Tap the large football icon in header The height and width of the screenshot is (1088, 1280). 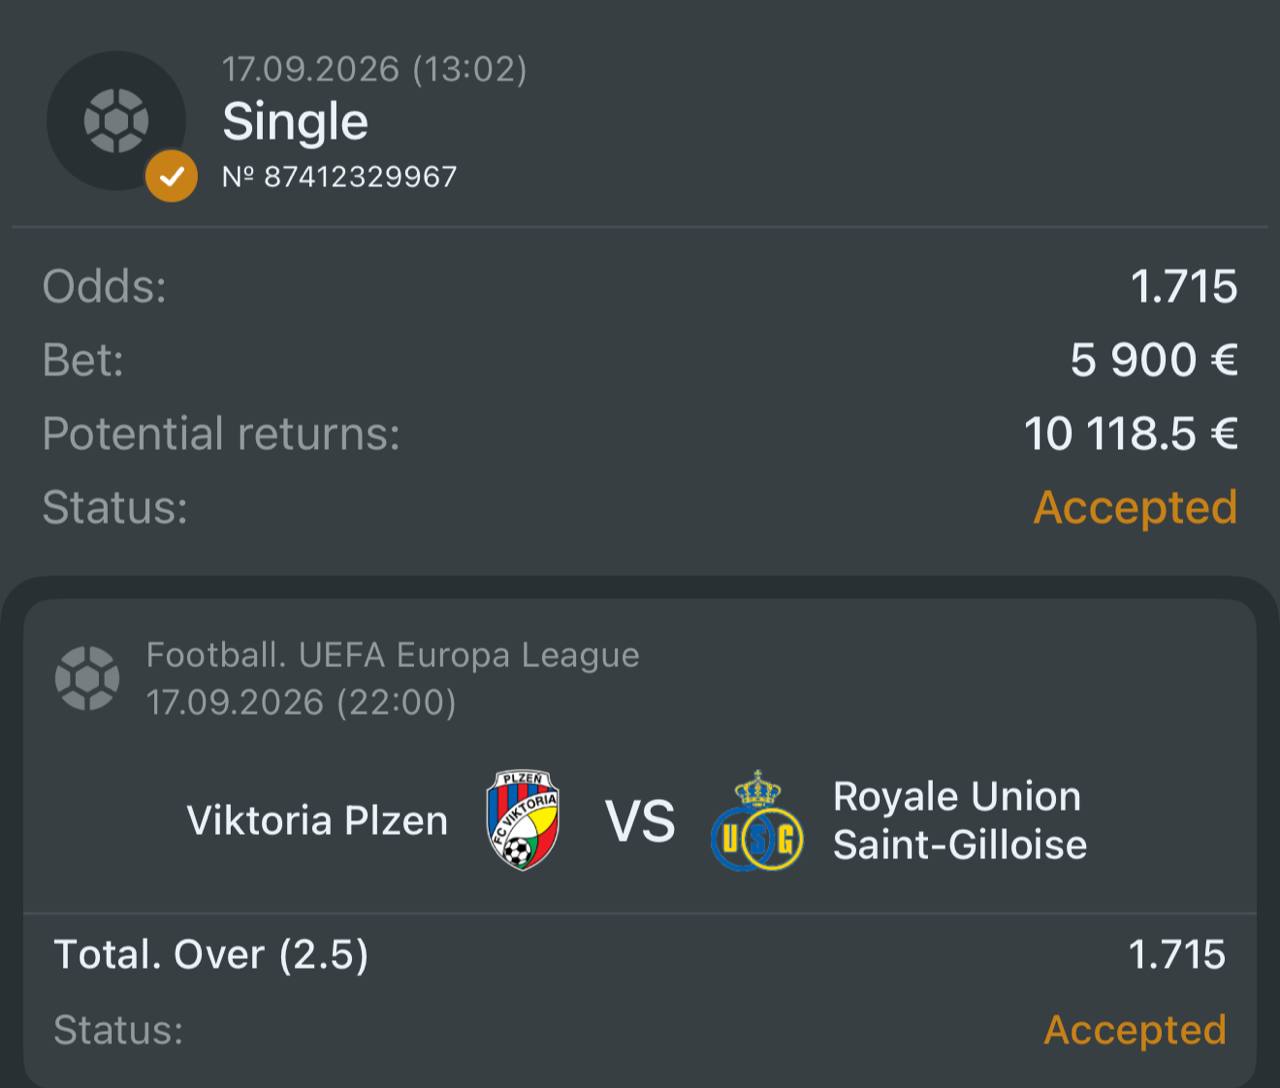[x=116, y=121]
